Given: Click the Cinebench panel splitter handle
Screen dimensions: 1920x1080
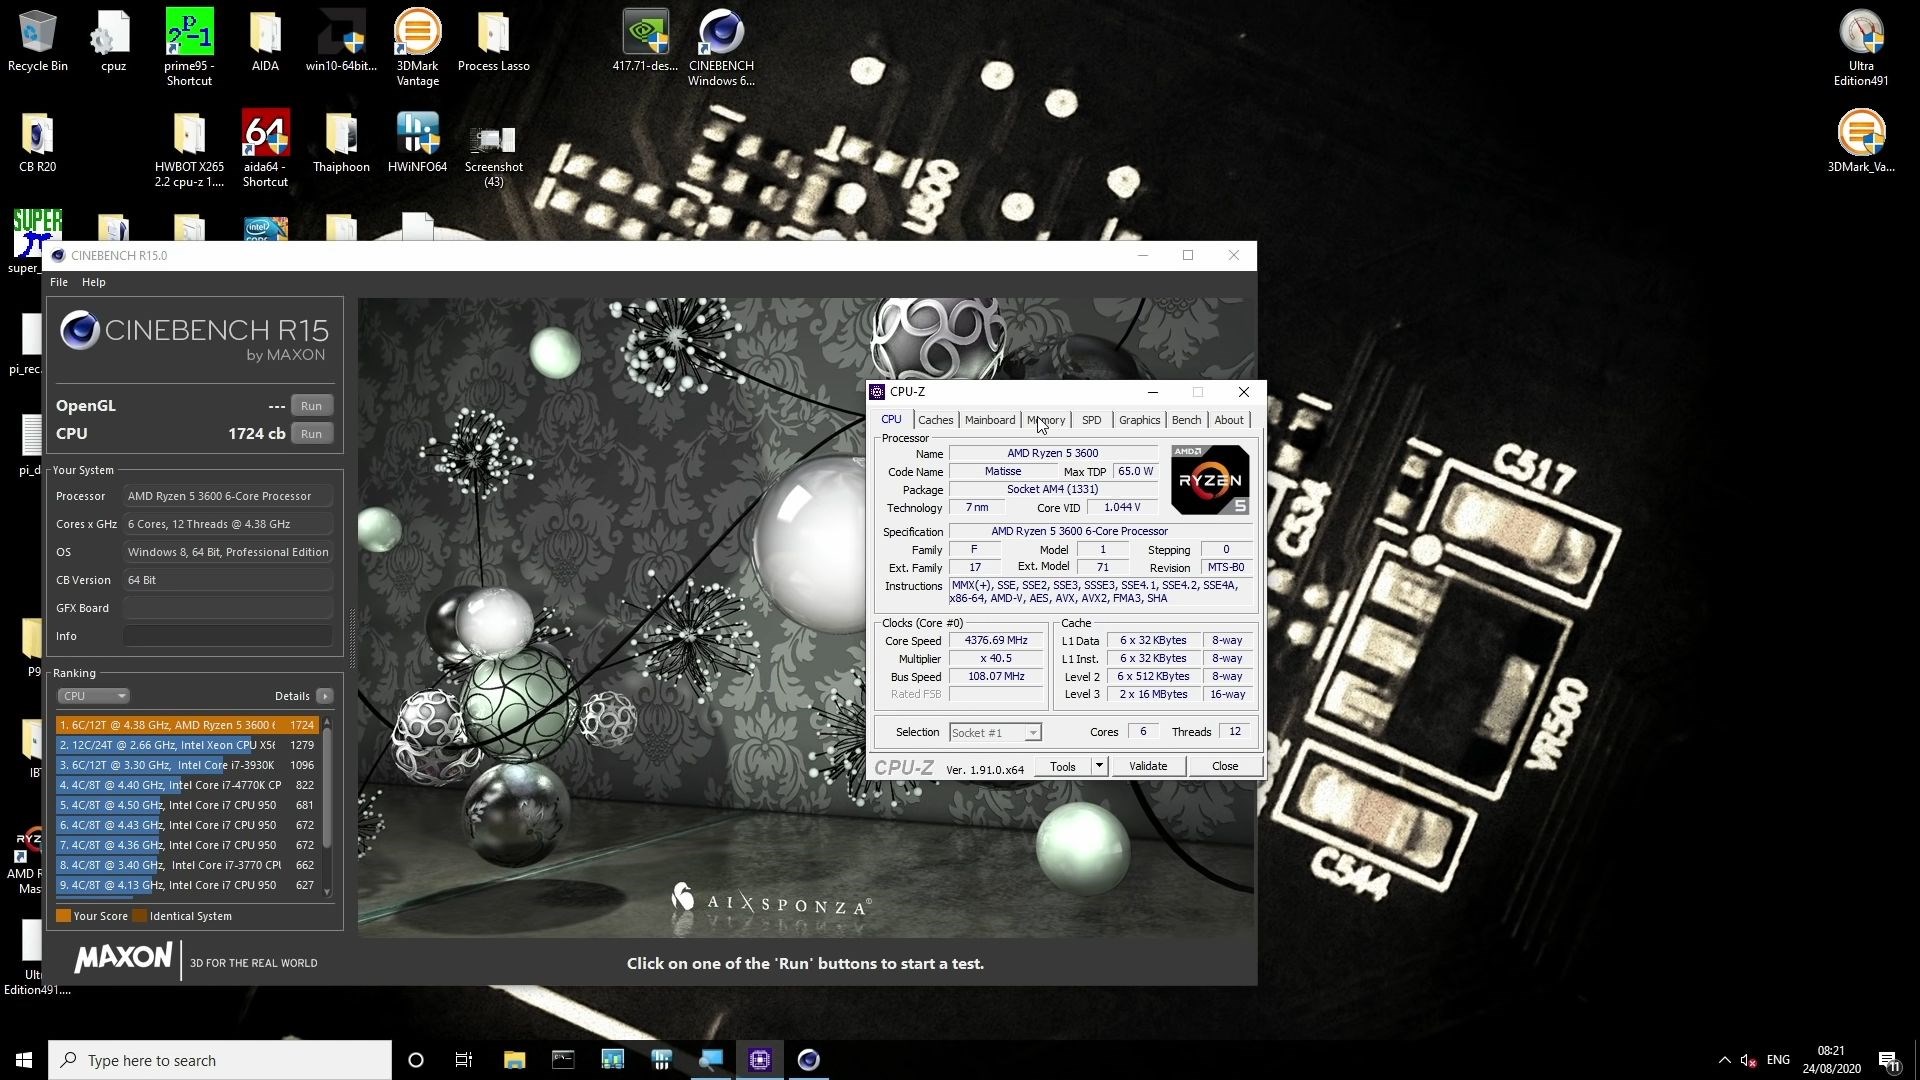Looking at the screenshot, I should pyautogui.click(x=351, y=638).
